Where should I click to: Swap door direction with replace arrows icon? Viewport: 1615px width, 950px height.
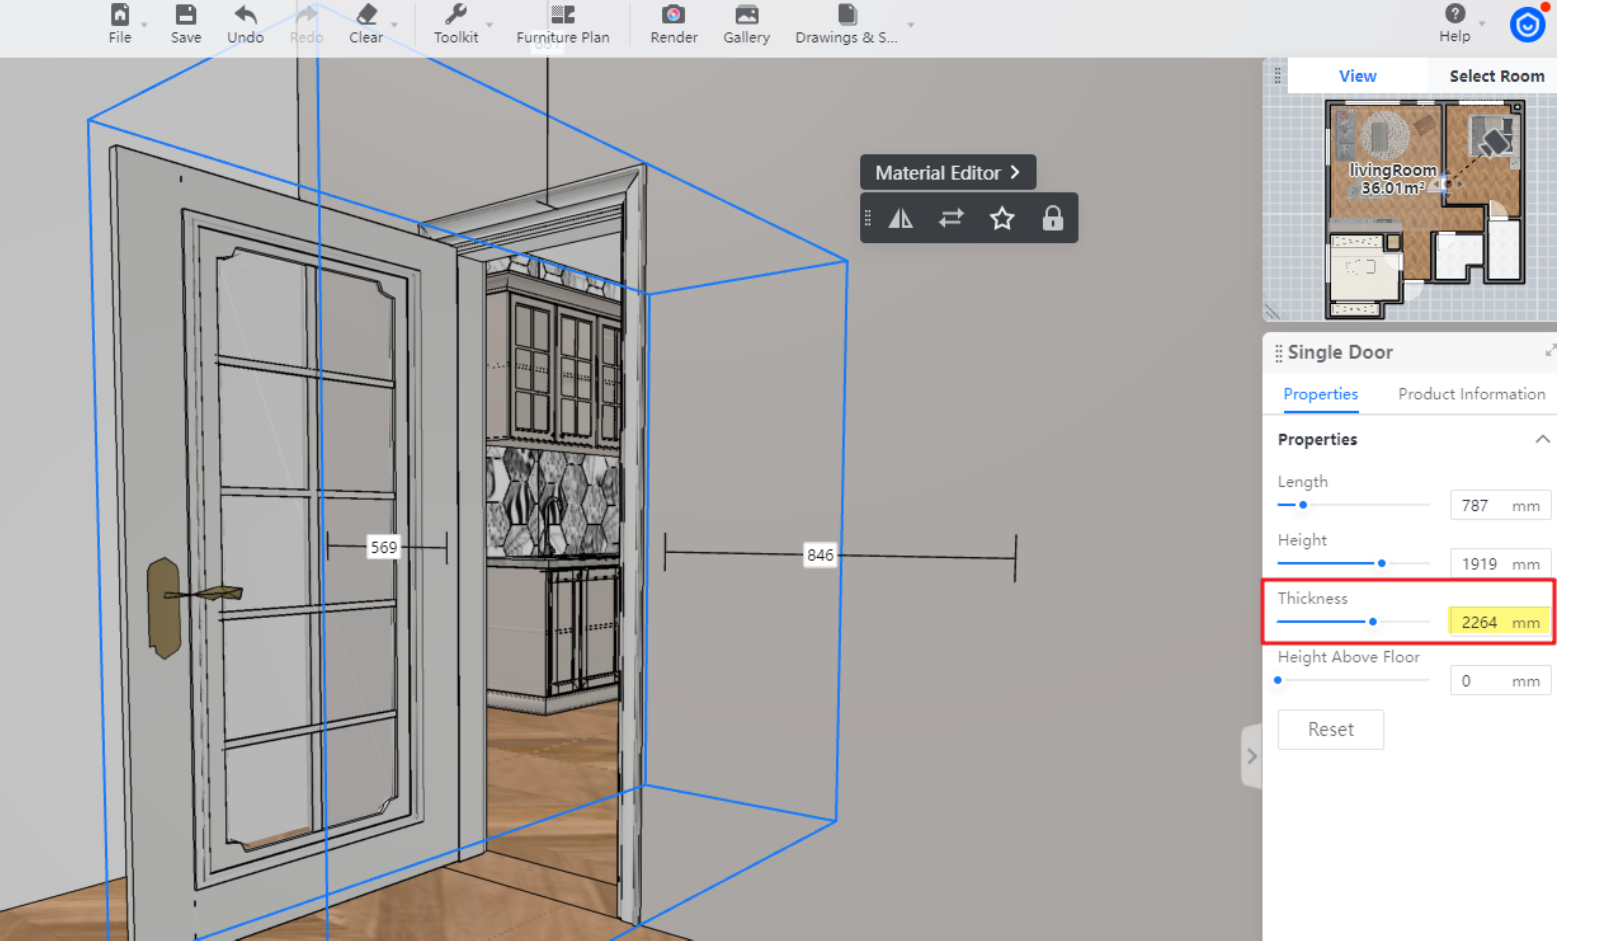click(x=951, y=218)
